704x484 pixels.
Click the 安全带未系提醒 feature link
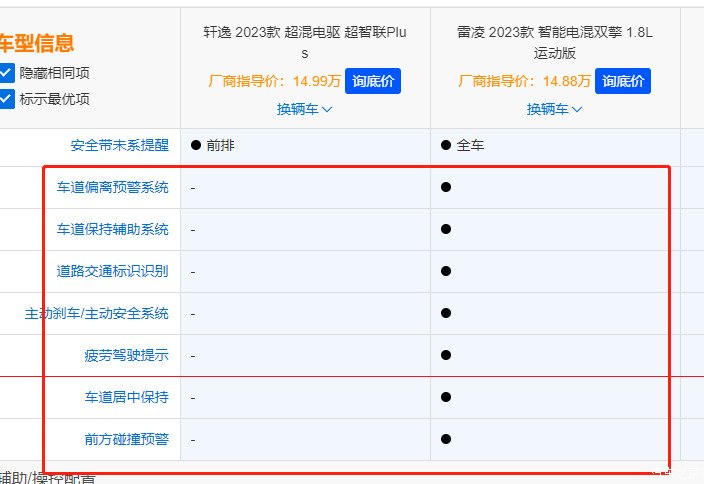(119, 145)
